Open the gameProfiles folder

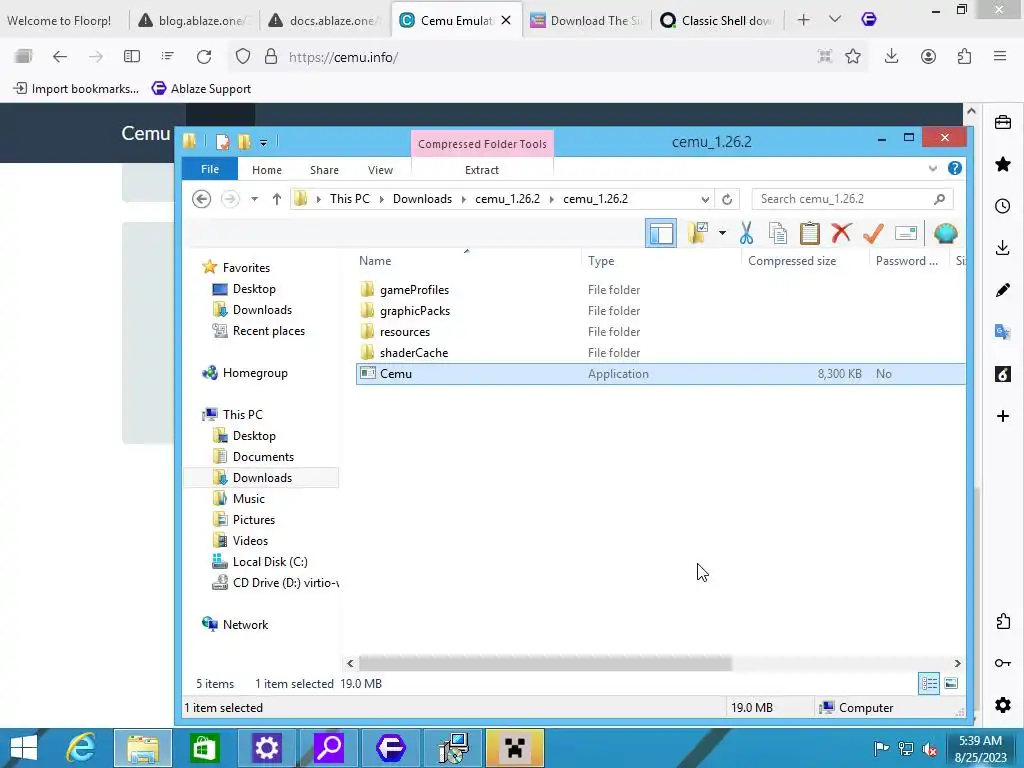coord(415,289)
